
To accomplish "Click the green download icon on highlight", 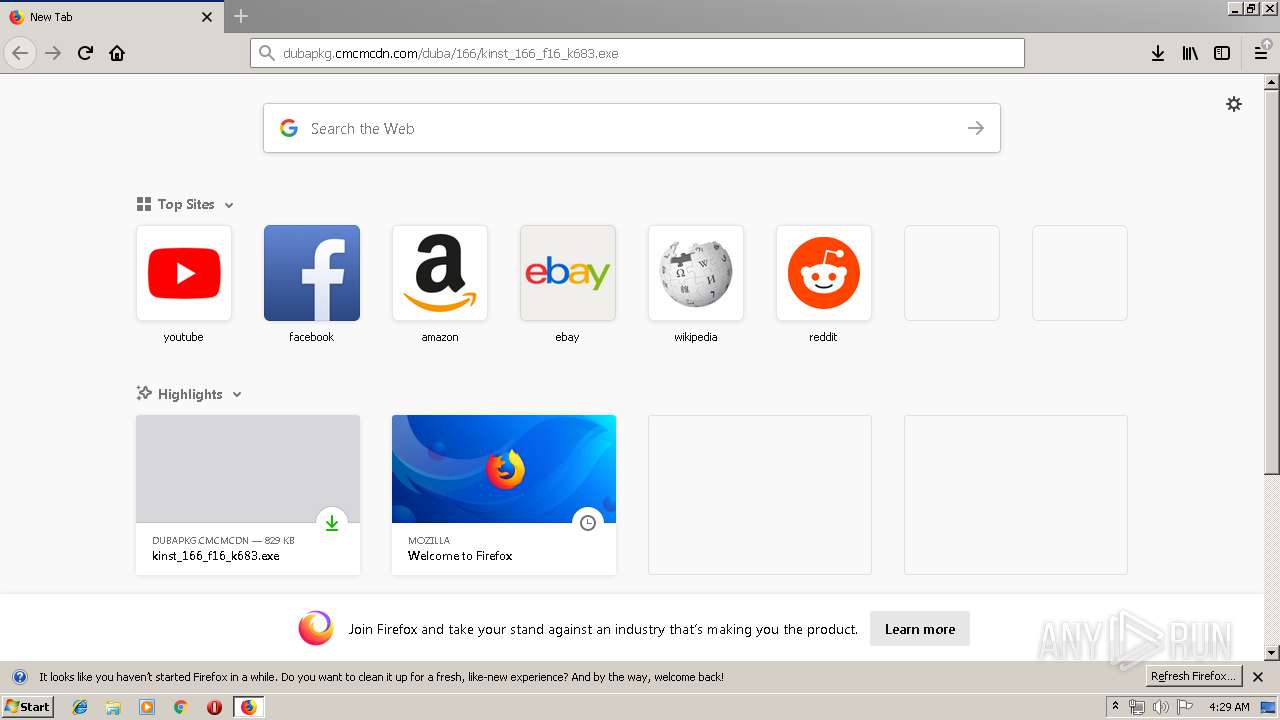I will [332, 523].
